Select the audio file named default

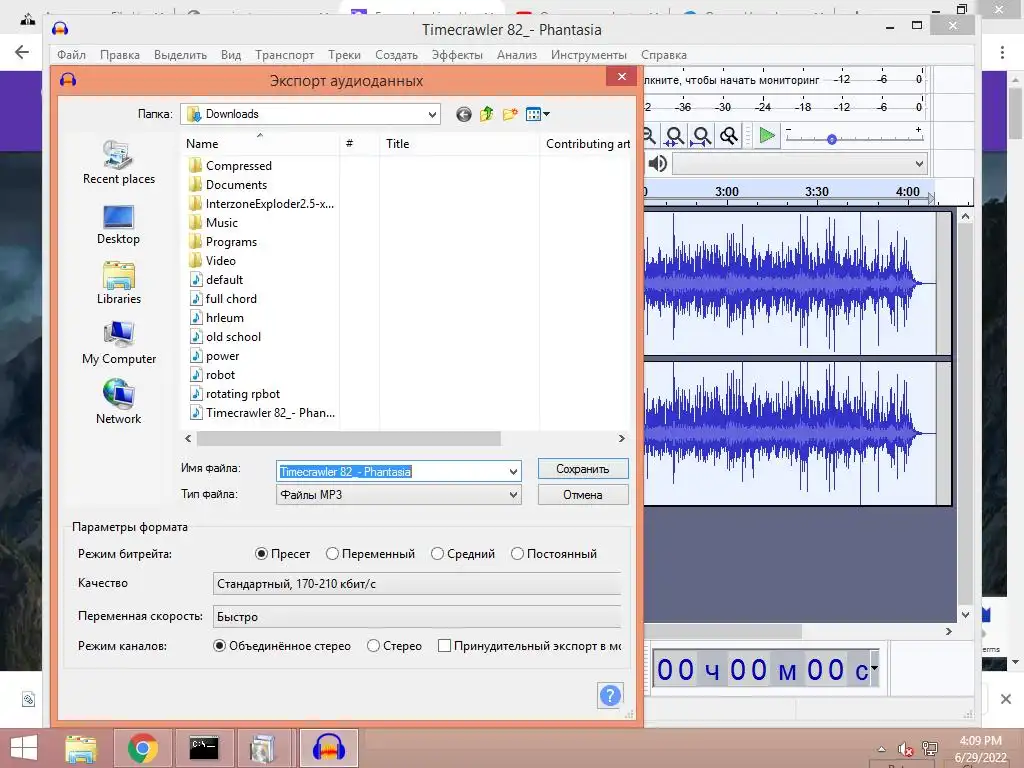point(224,280)
